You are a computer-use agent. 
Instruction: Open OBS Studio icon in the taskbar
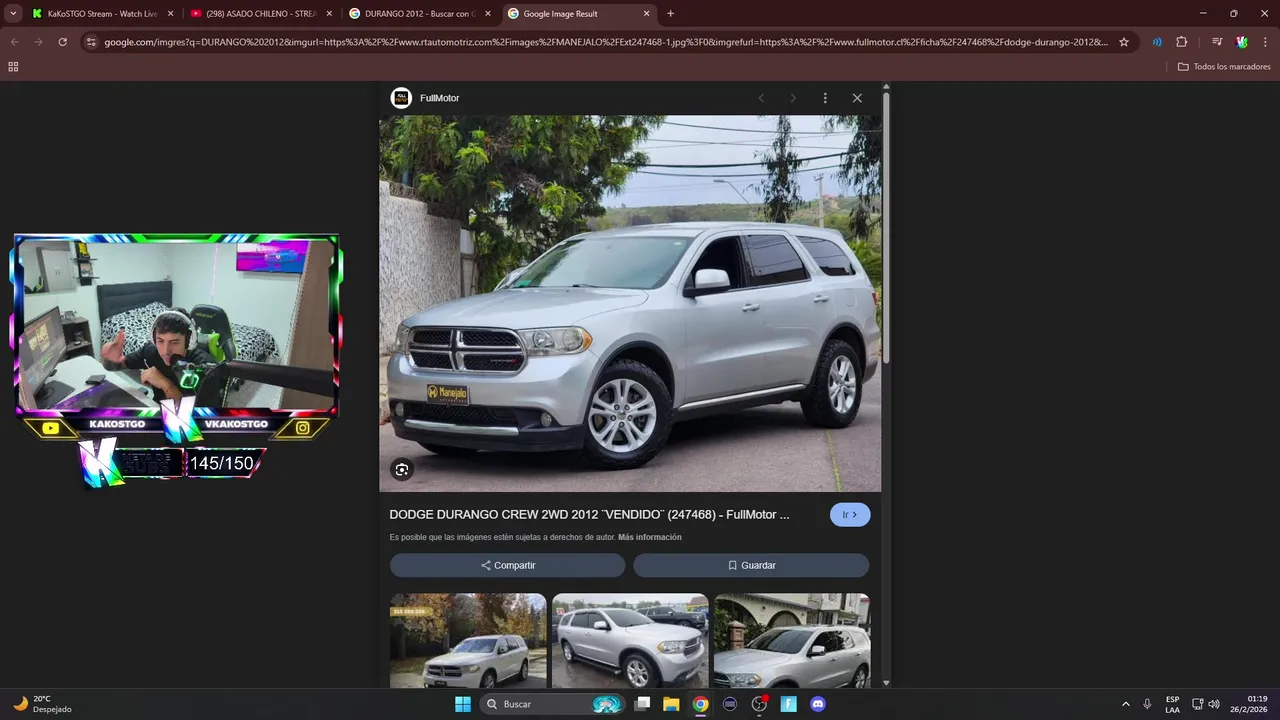(x=759, y=704)
